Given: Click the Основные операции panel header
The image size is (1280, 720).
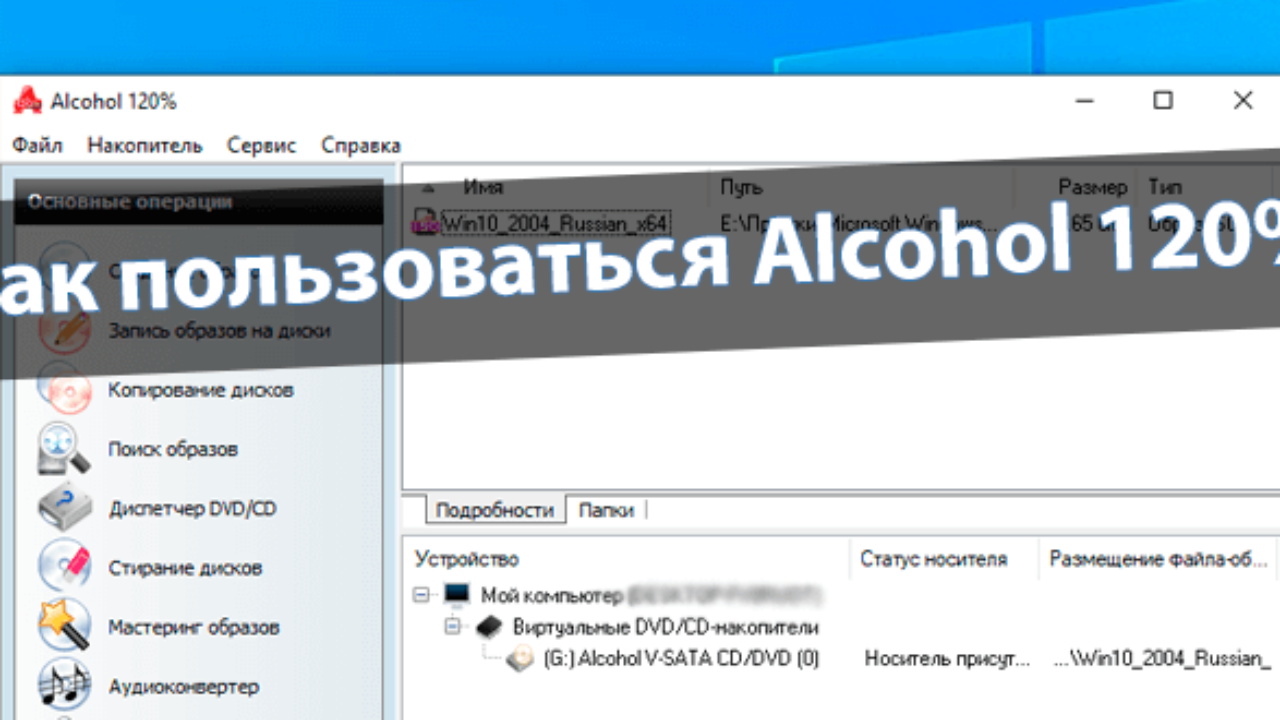Looking at the screenshot, I should tap(200, 202).
